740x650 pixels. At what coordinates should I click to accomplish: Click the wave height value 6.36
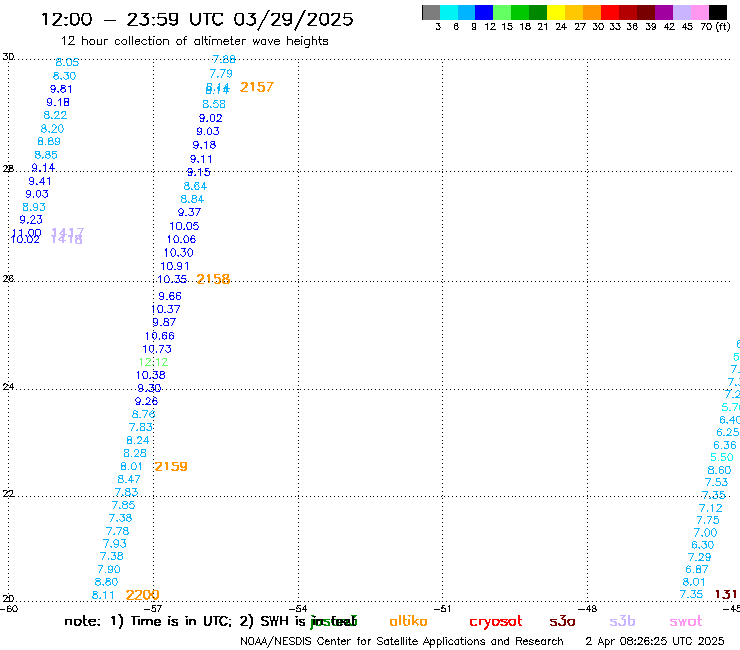[724, 445]
